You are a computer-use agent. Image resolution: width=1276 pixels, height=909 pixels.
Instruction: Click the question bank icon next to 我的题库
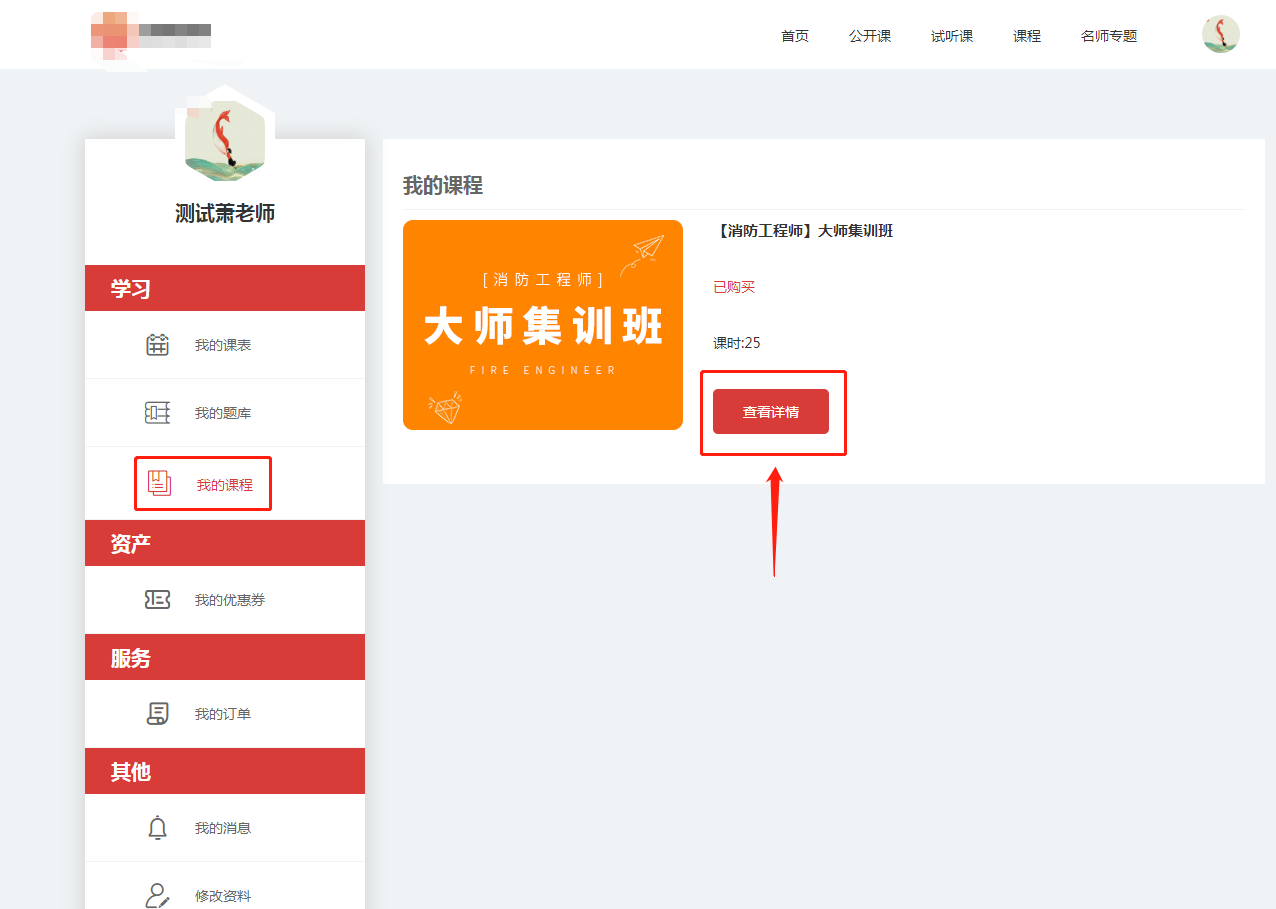coord(157,412)
